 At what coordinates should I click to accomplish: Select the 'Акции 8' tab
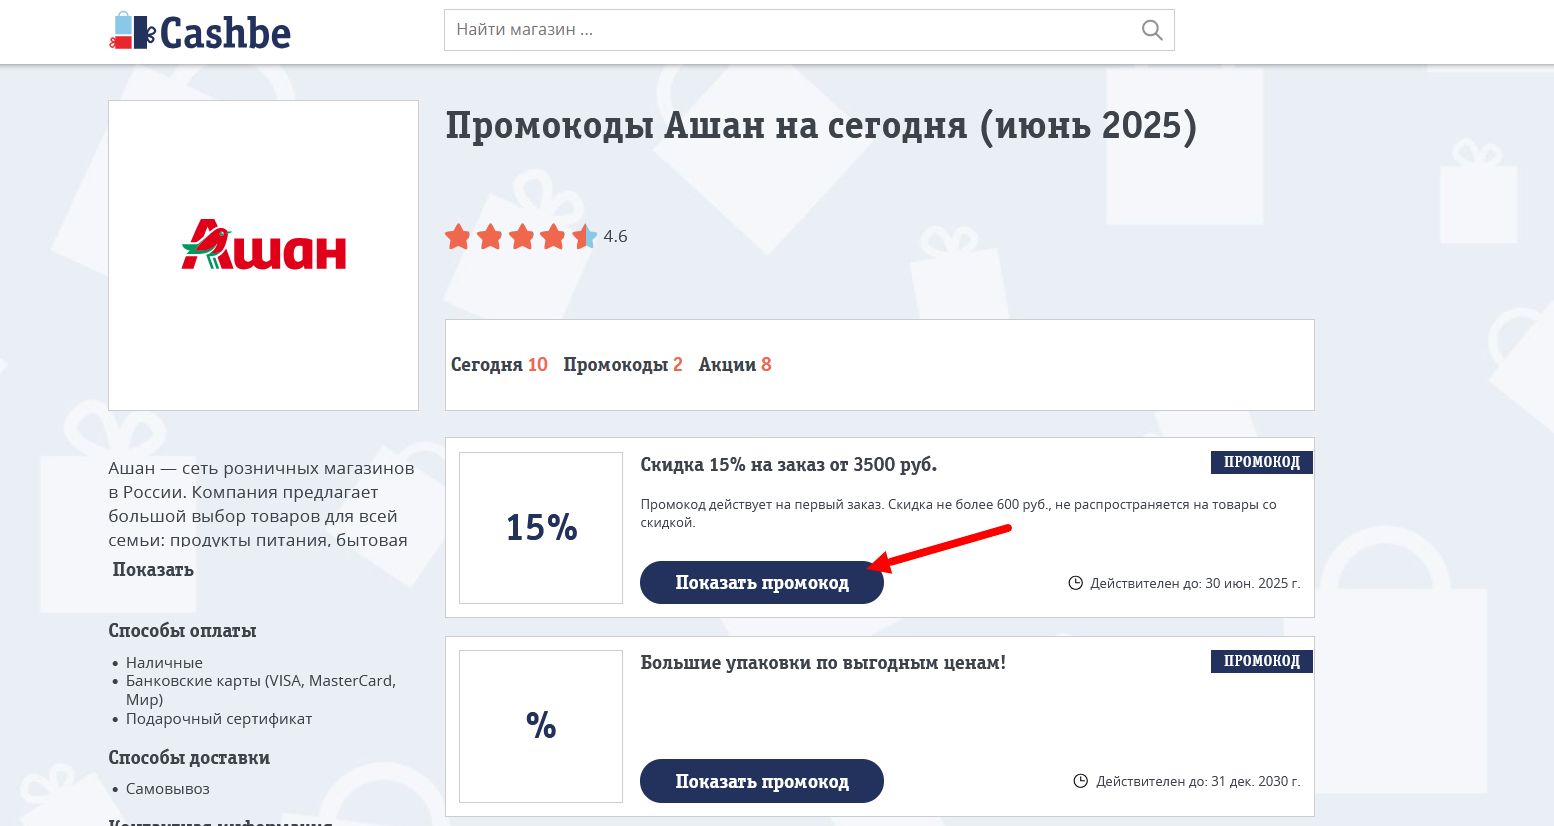[x=735, y=365]
